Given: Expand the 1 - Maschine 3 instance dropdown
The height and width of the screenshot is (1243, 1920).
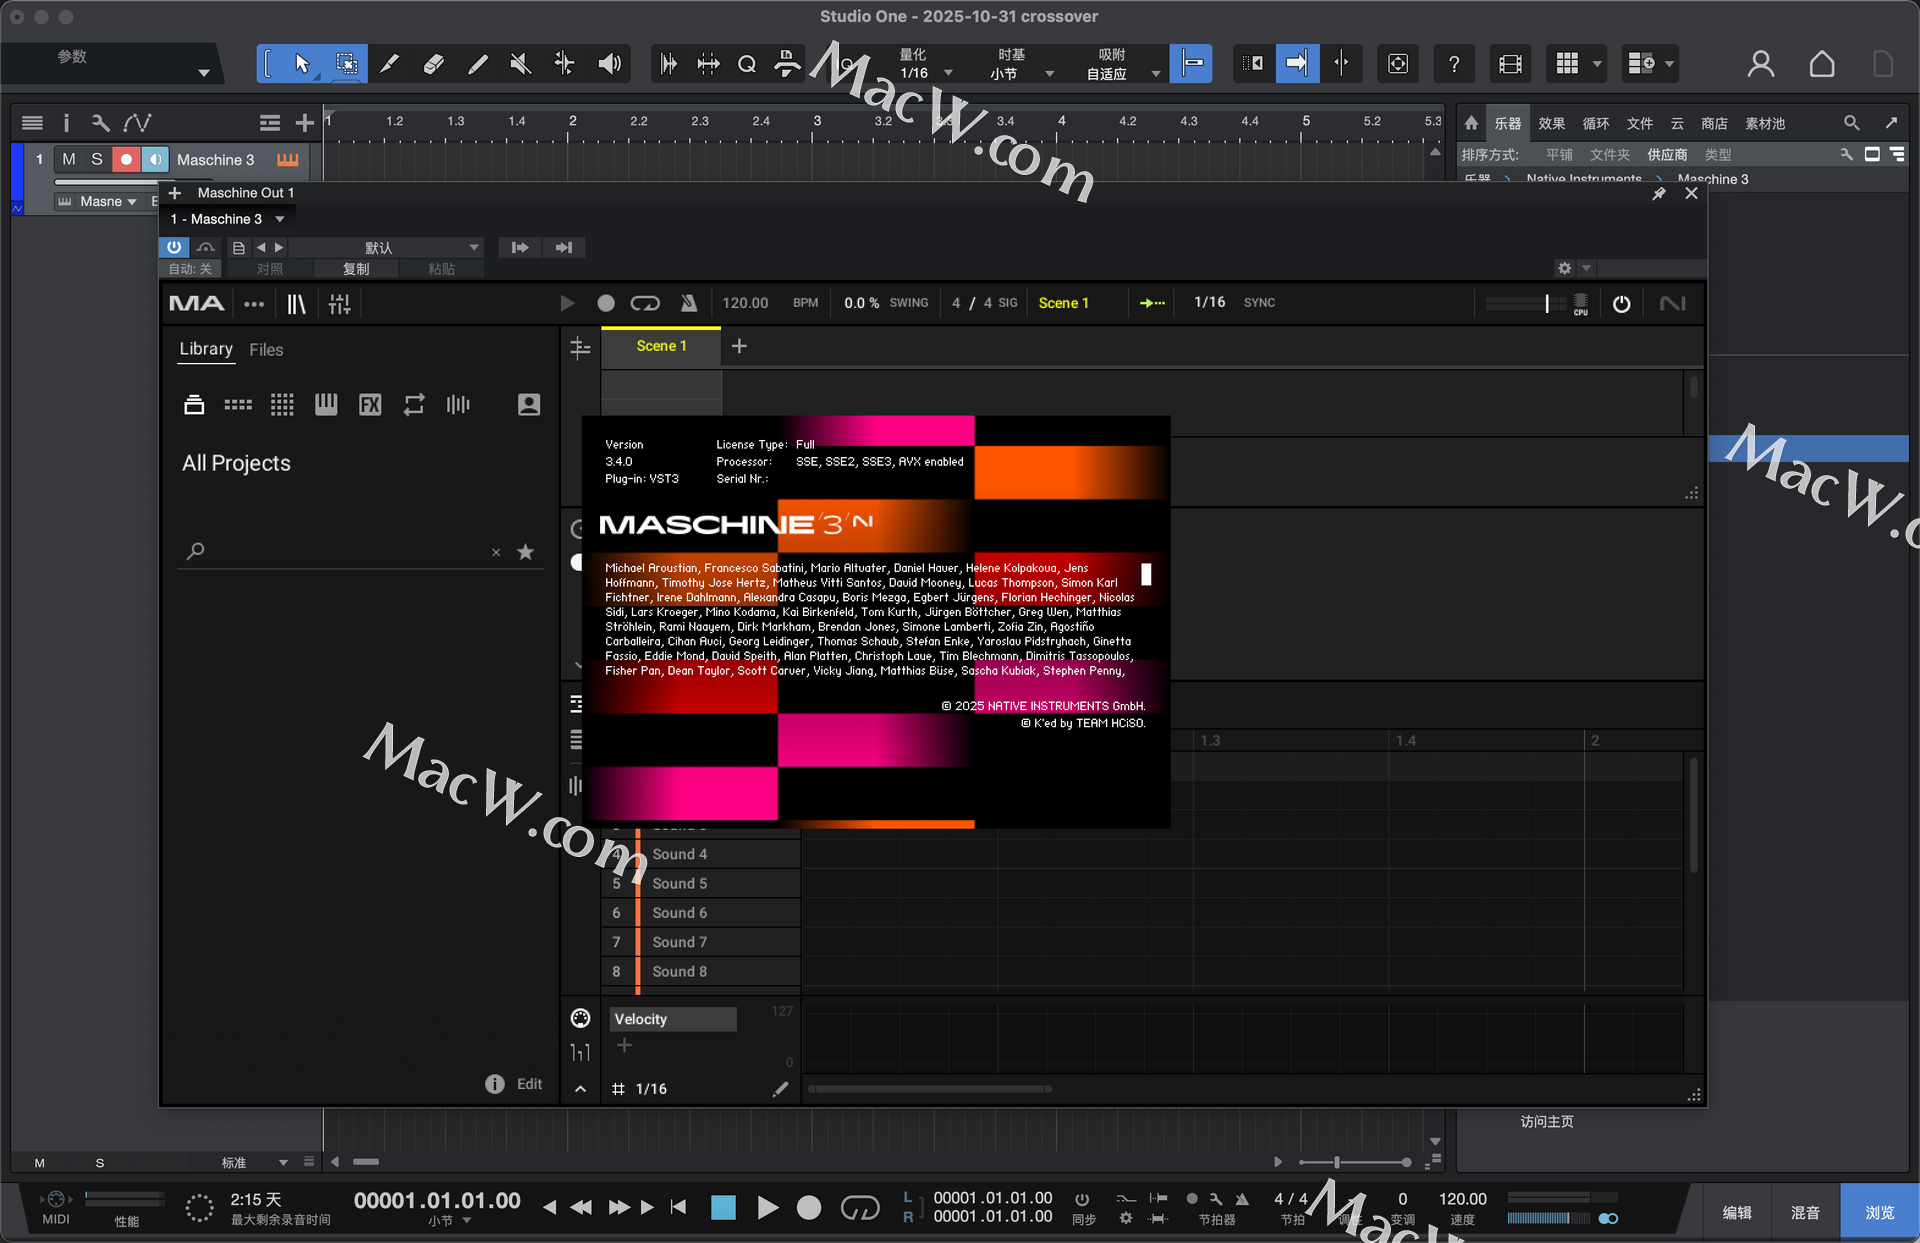Looking at the screenshot, I should click(280, 219).
